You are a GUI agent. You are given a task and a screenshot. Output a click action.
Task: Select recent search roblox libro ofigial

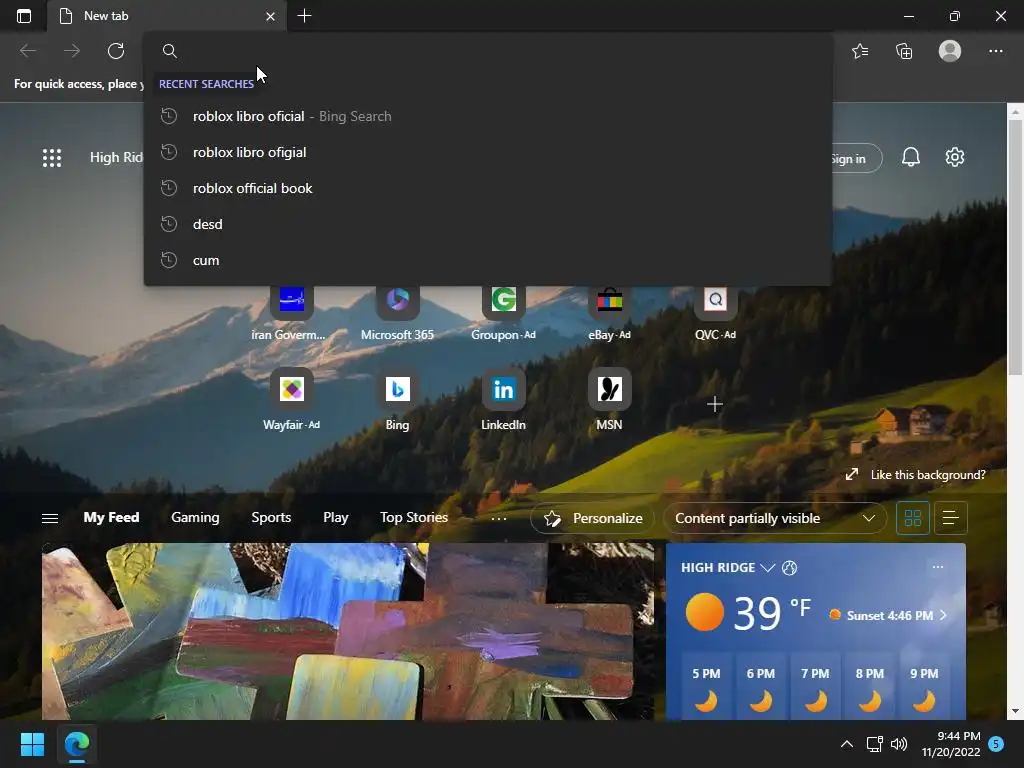click(487, 152)
